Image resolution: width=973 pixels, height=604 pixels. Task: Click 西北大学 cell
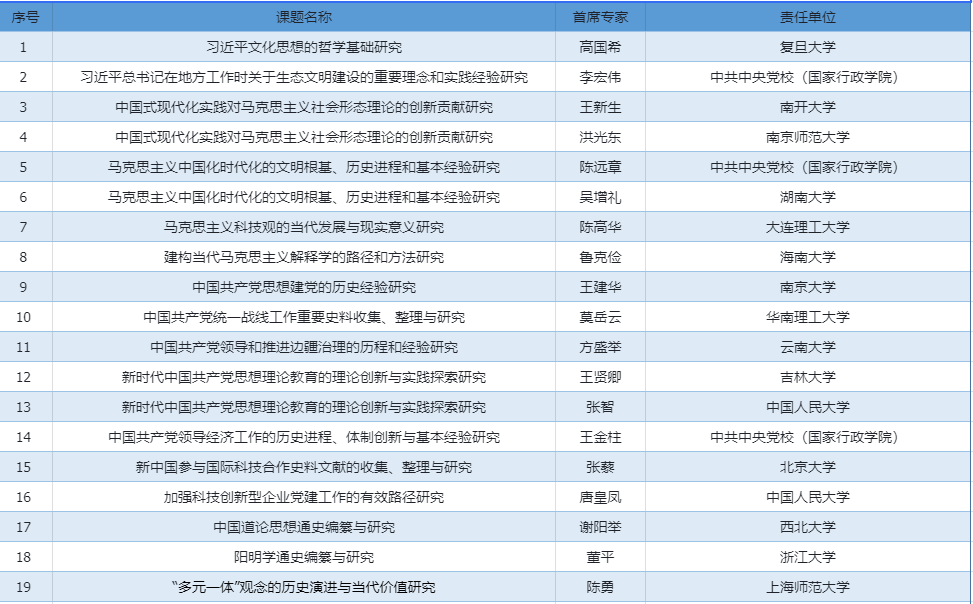(807, 527)
